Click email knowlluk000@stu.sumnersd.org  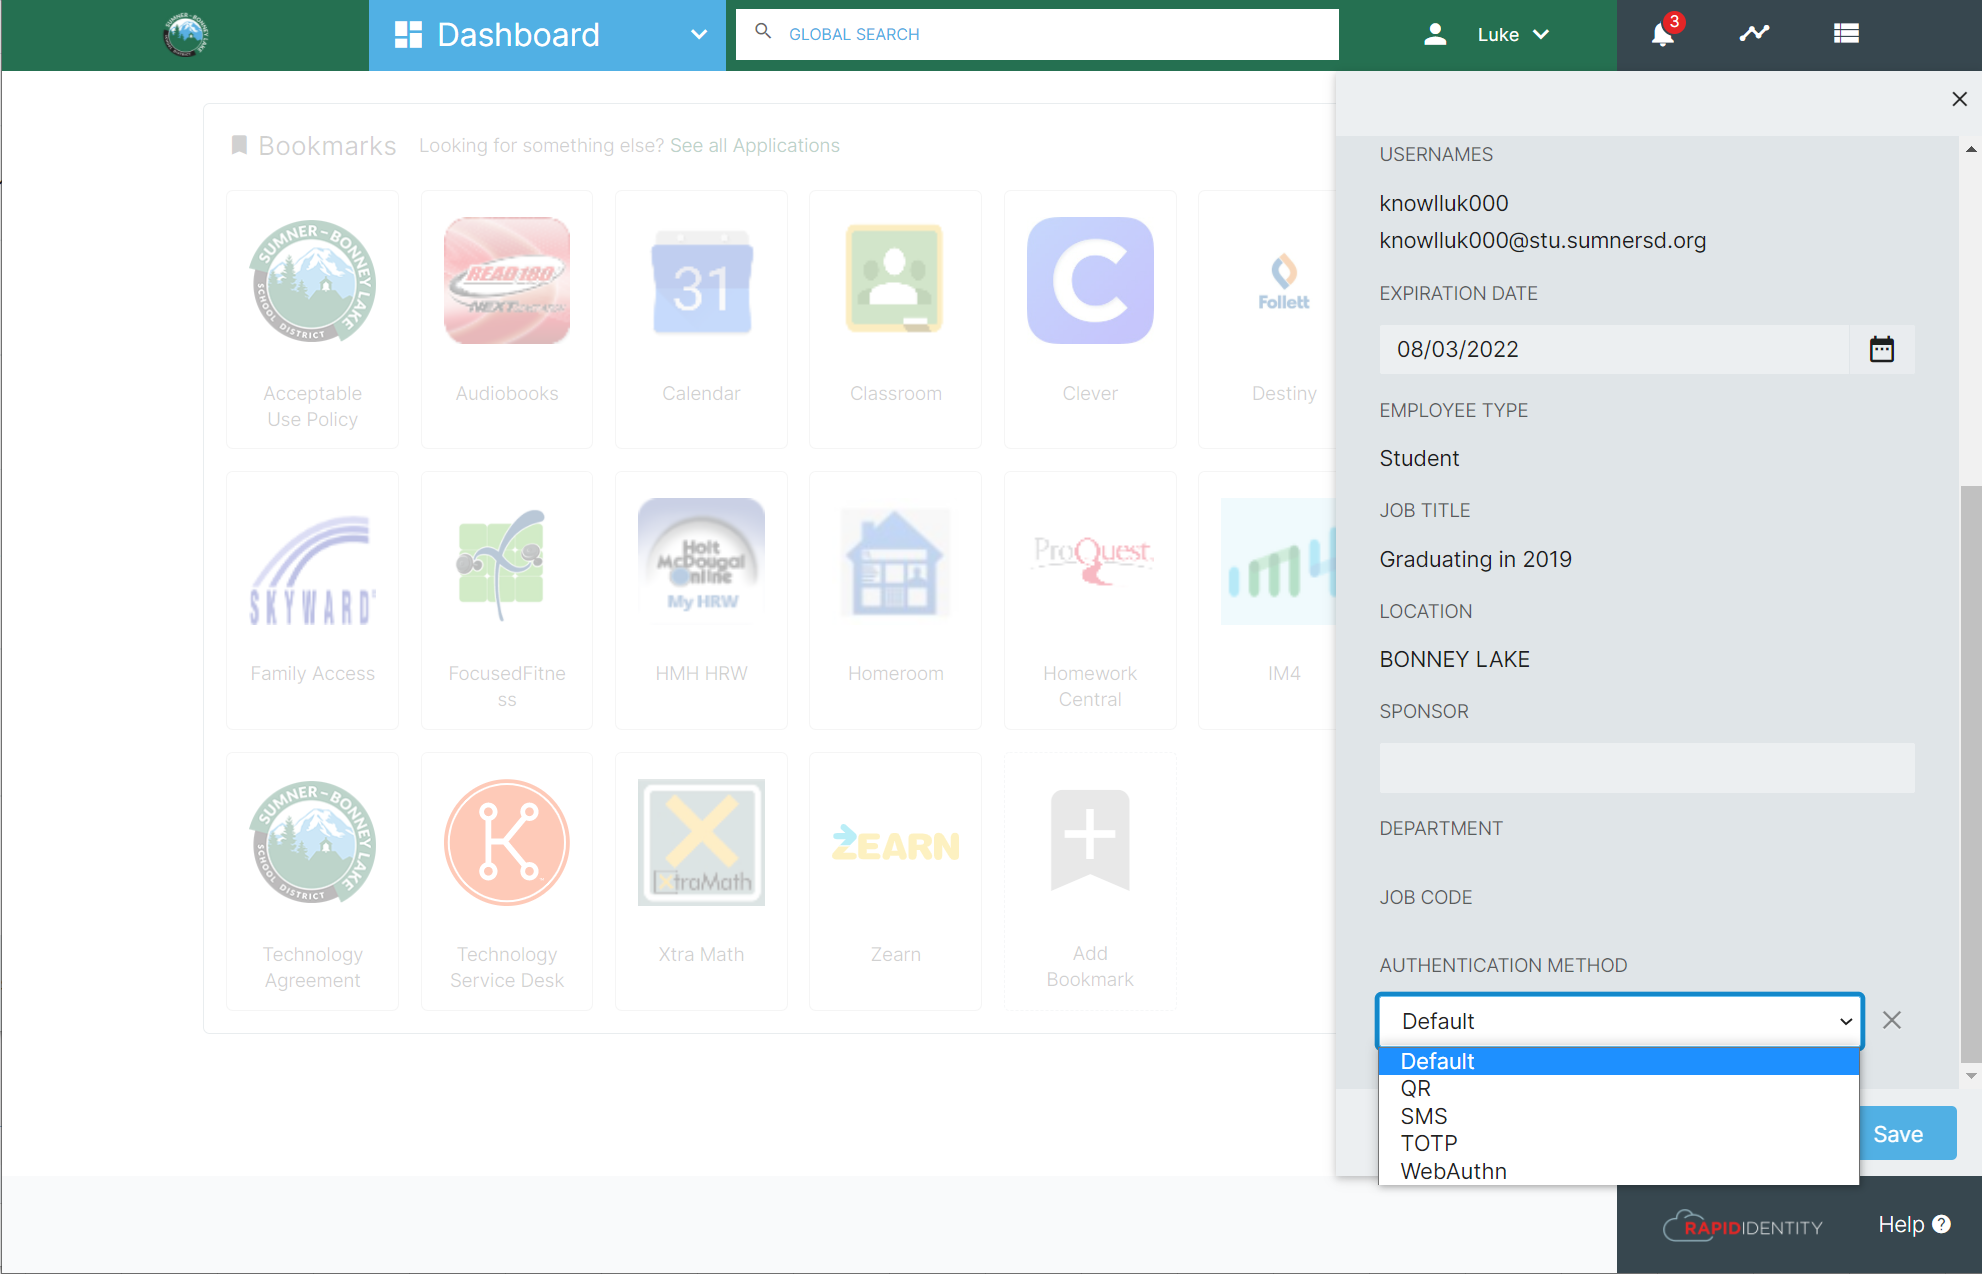pos(1543,240)
